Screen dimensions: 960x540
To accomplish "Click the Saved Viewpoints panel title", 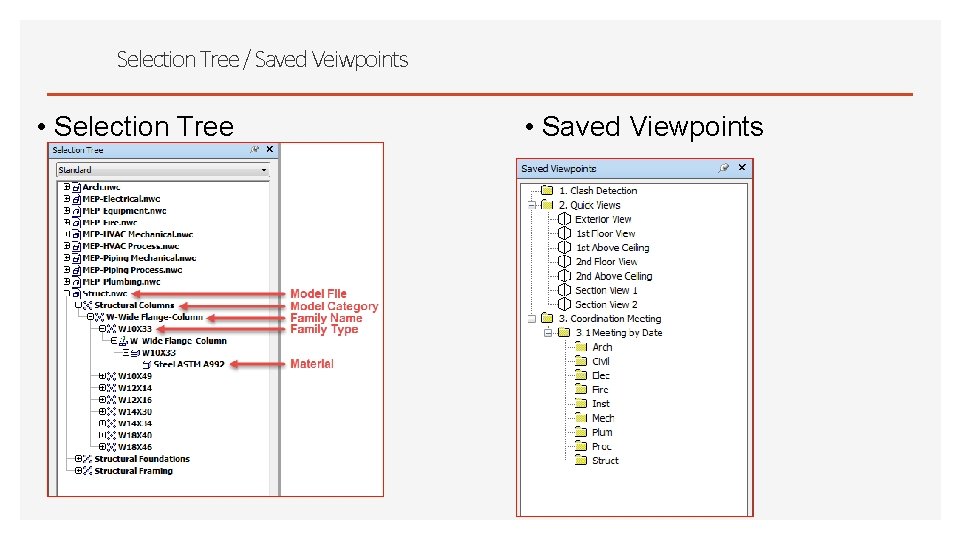I will (558, 168).
